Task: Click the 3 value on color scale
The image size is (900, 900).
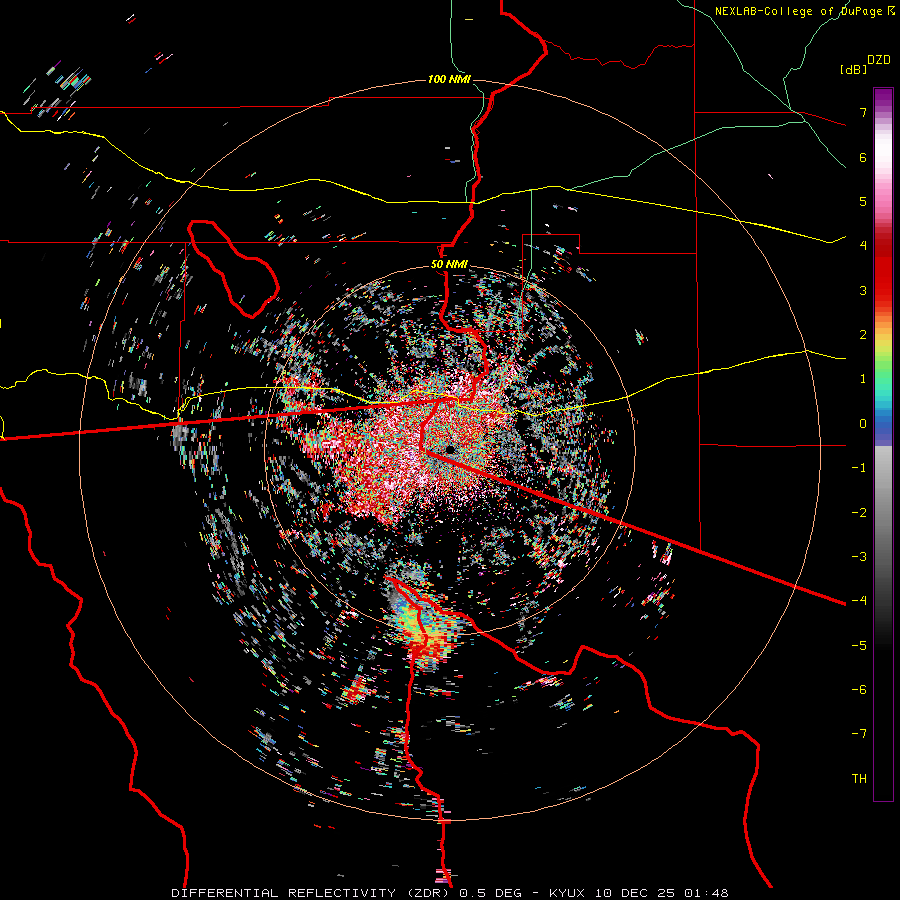Action: tap(863, 290)
